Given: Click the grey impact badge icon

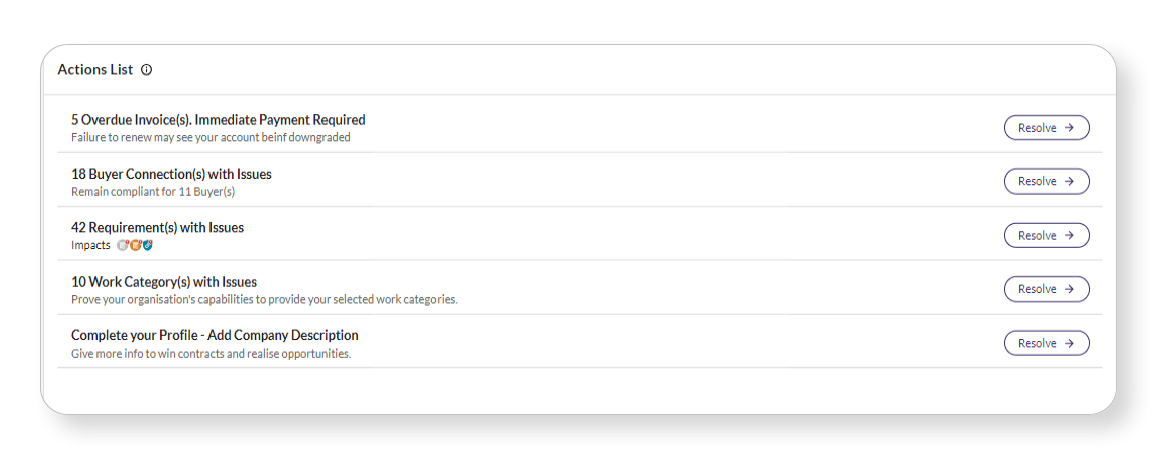Looking at the screenshot, I should (123, 245).
